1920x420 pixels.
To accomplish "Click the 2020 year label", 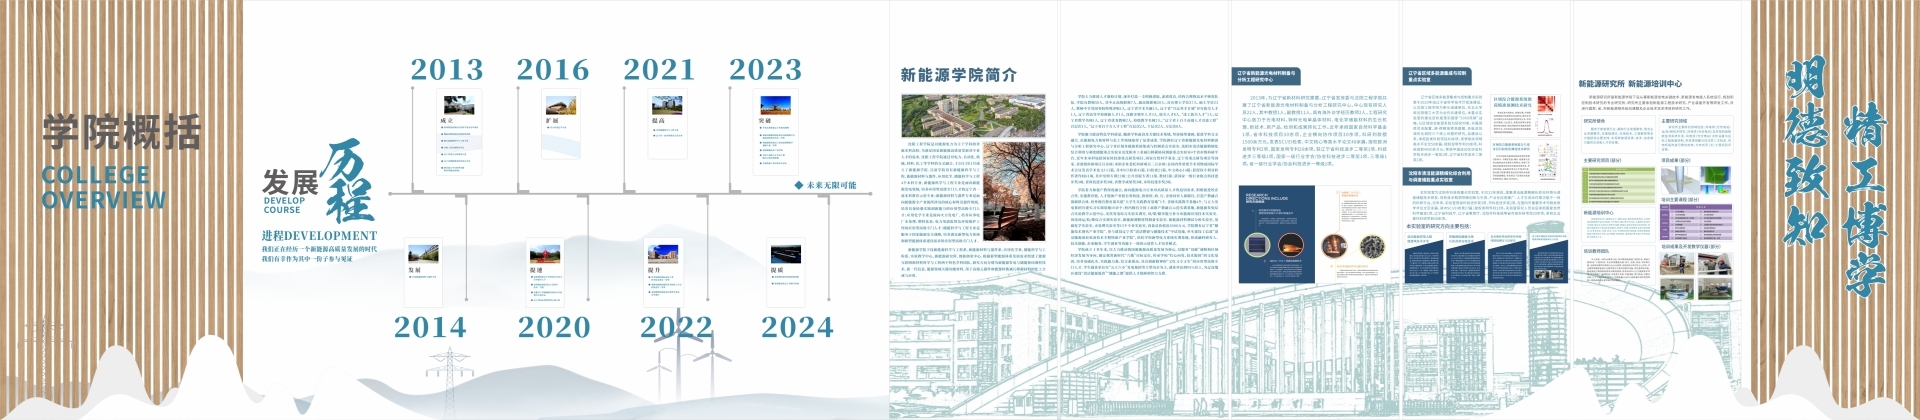I will tap(554, 327).
